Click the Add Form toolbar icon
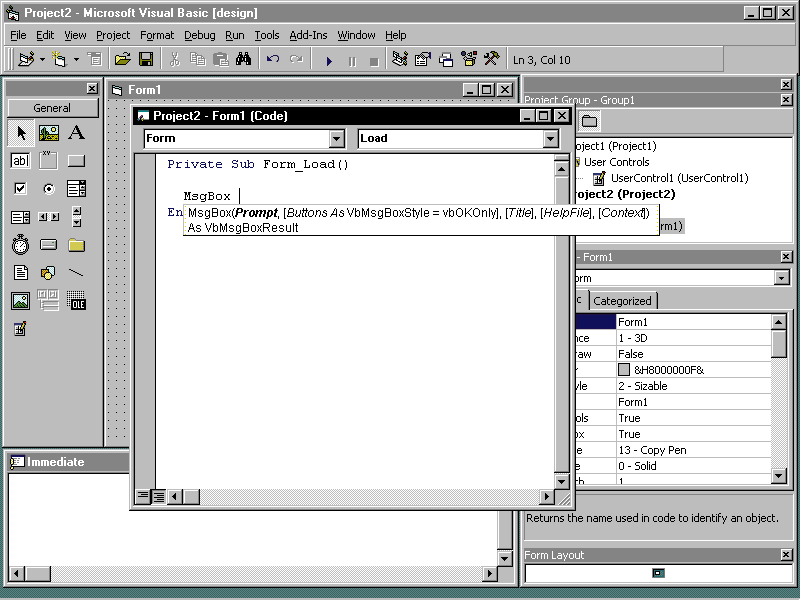 60,60
